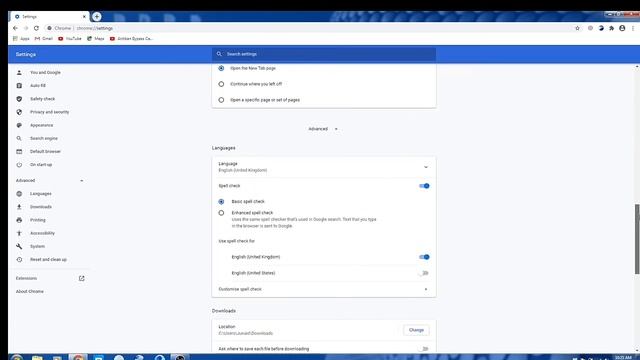640x360 pixels.
Task: Go to You and Google section
Action: point(45,72)
